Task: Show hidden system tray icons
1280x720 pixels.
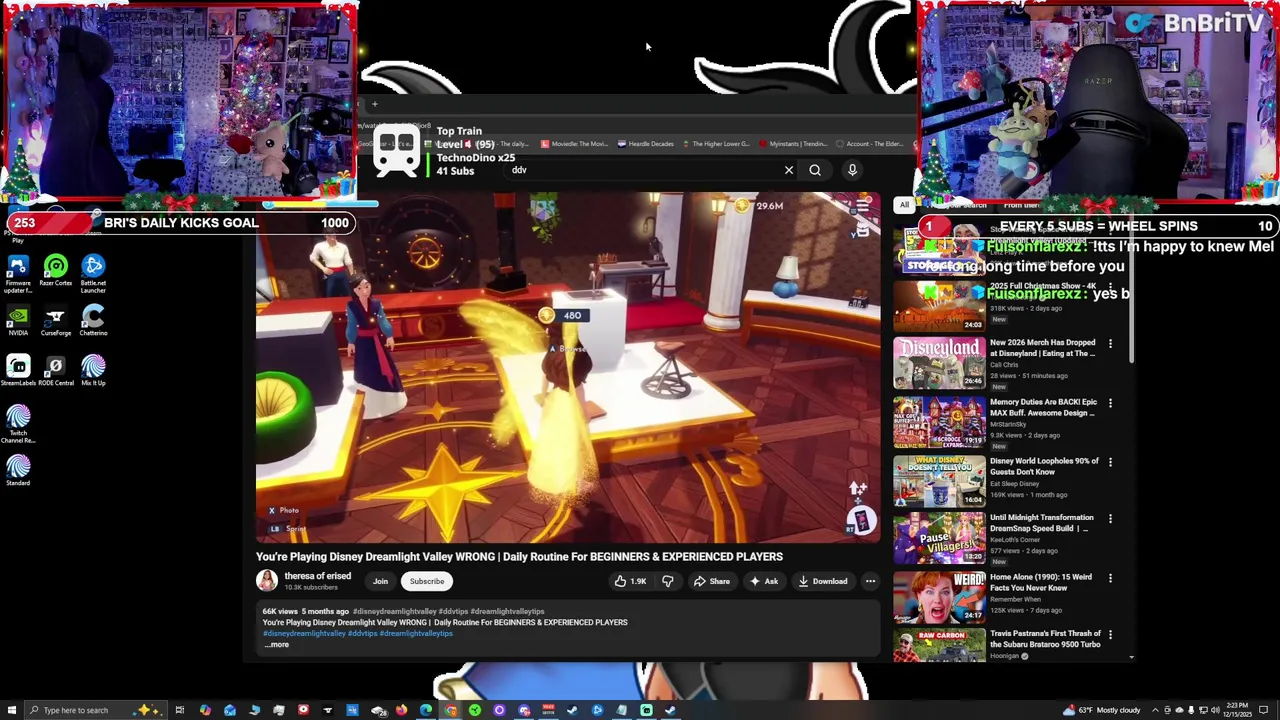Action: [1154, 710]
